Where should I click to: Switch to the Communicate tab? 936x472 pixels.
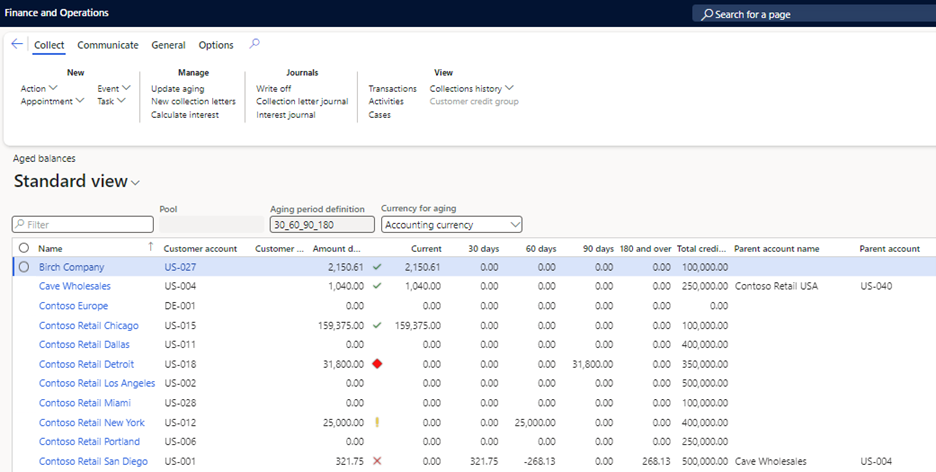click(108, 45)
